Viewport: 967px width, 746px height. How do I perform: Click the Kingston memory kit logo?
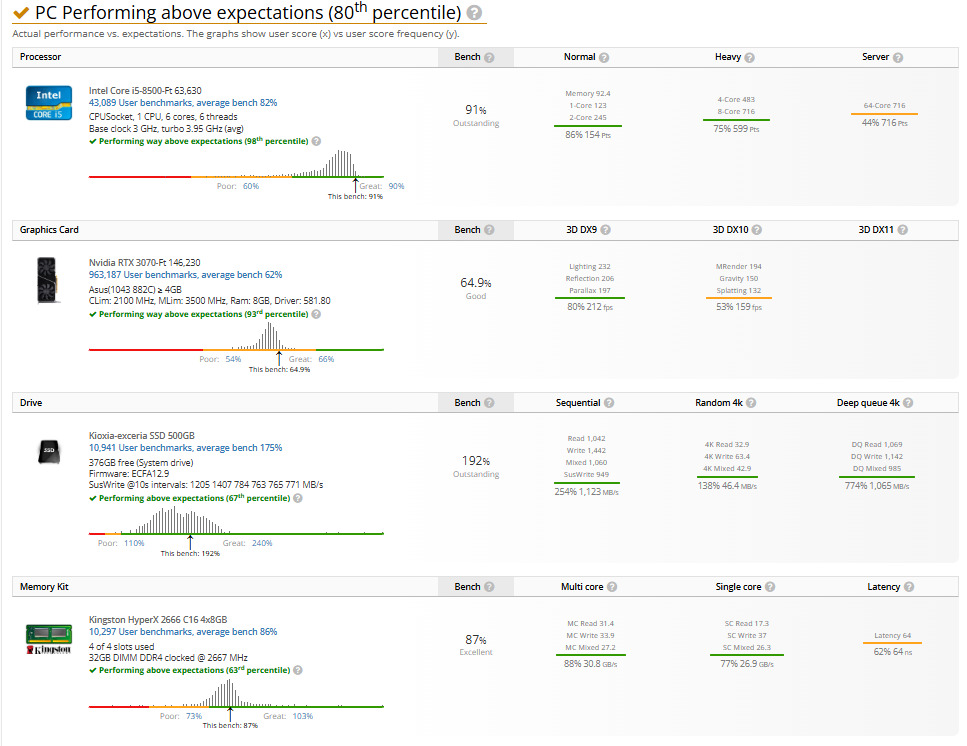point(48,638)
